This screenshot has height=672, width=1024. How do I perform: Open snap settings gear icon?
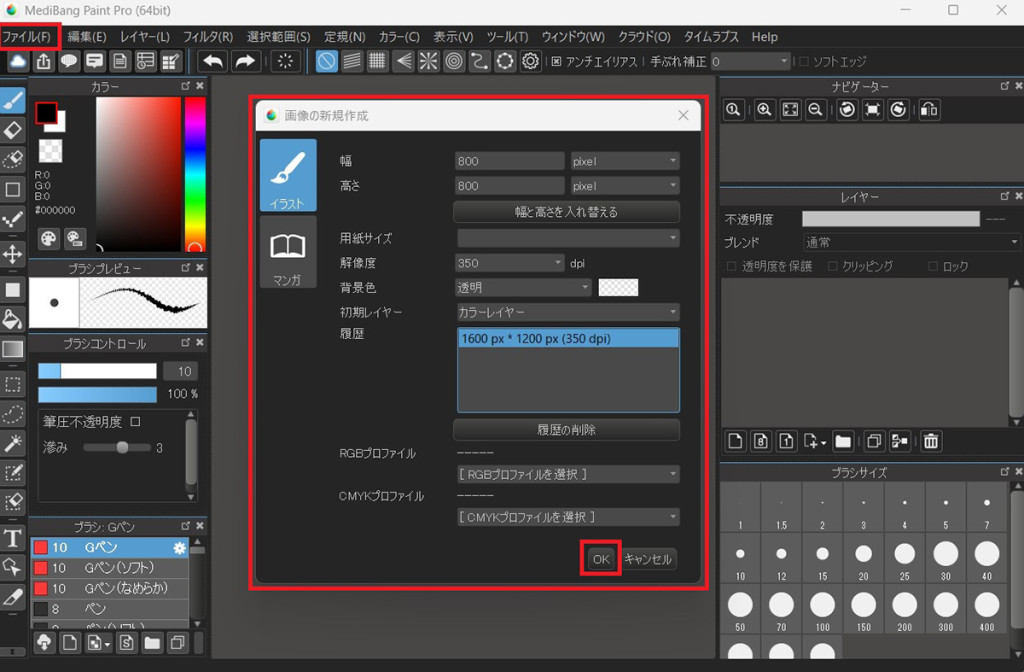[530, 61]
